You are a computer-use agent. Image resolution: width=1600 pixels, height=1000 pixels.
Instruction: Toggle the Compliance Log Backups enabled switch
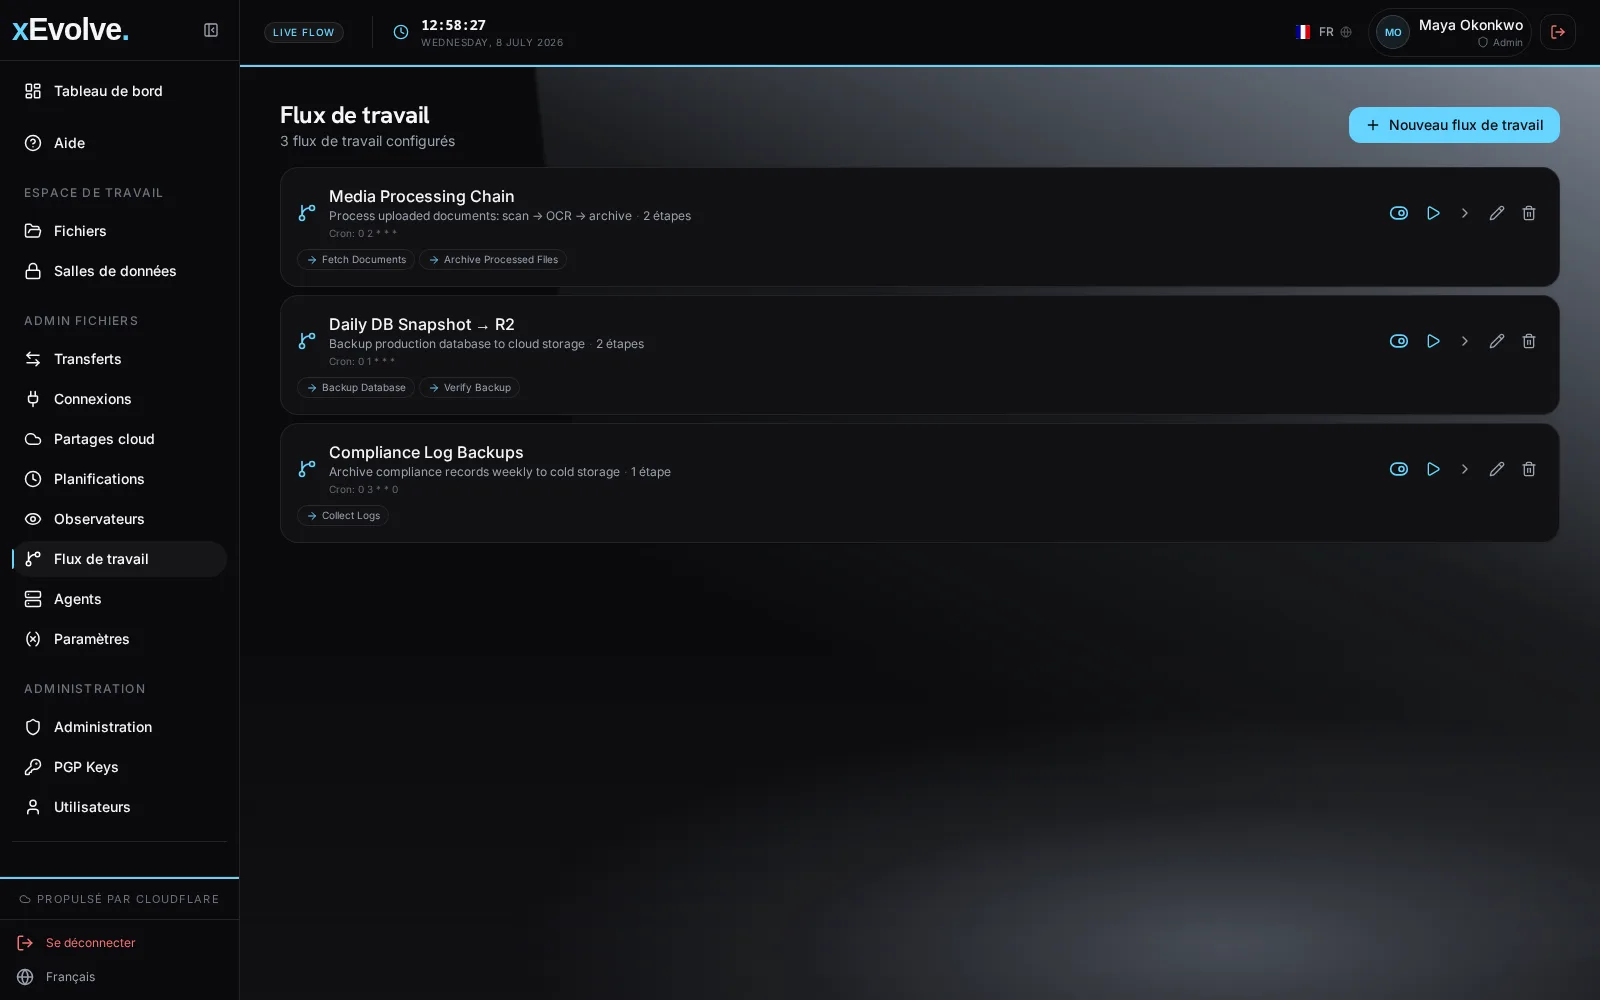pyautogui.click(x=1399, y=469)
